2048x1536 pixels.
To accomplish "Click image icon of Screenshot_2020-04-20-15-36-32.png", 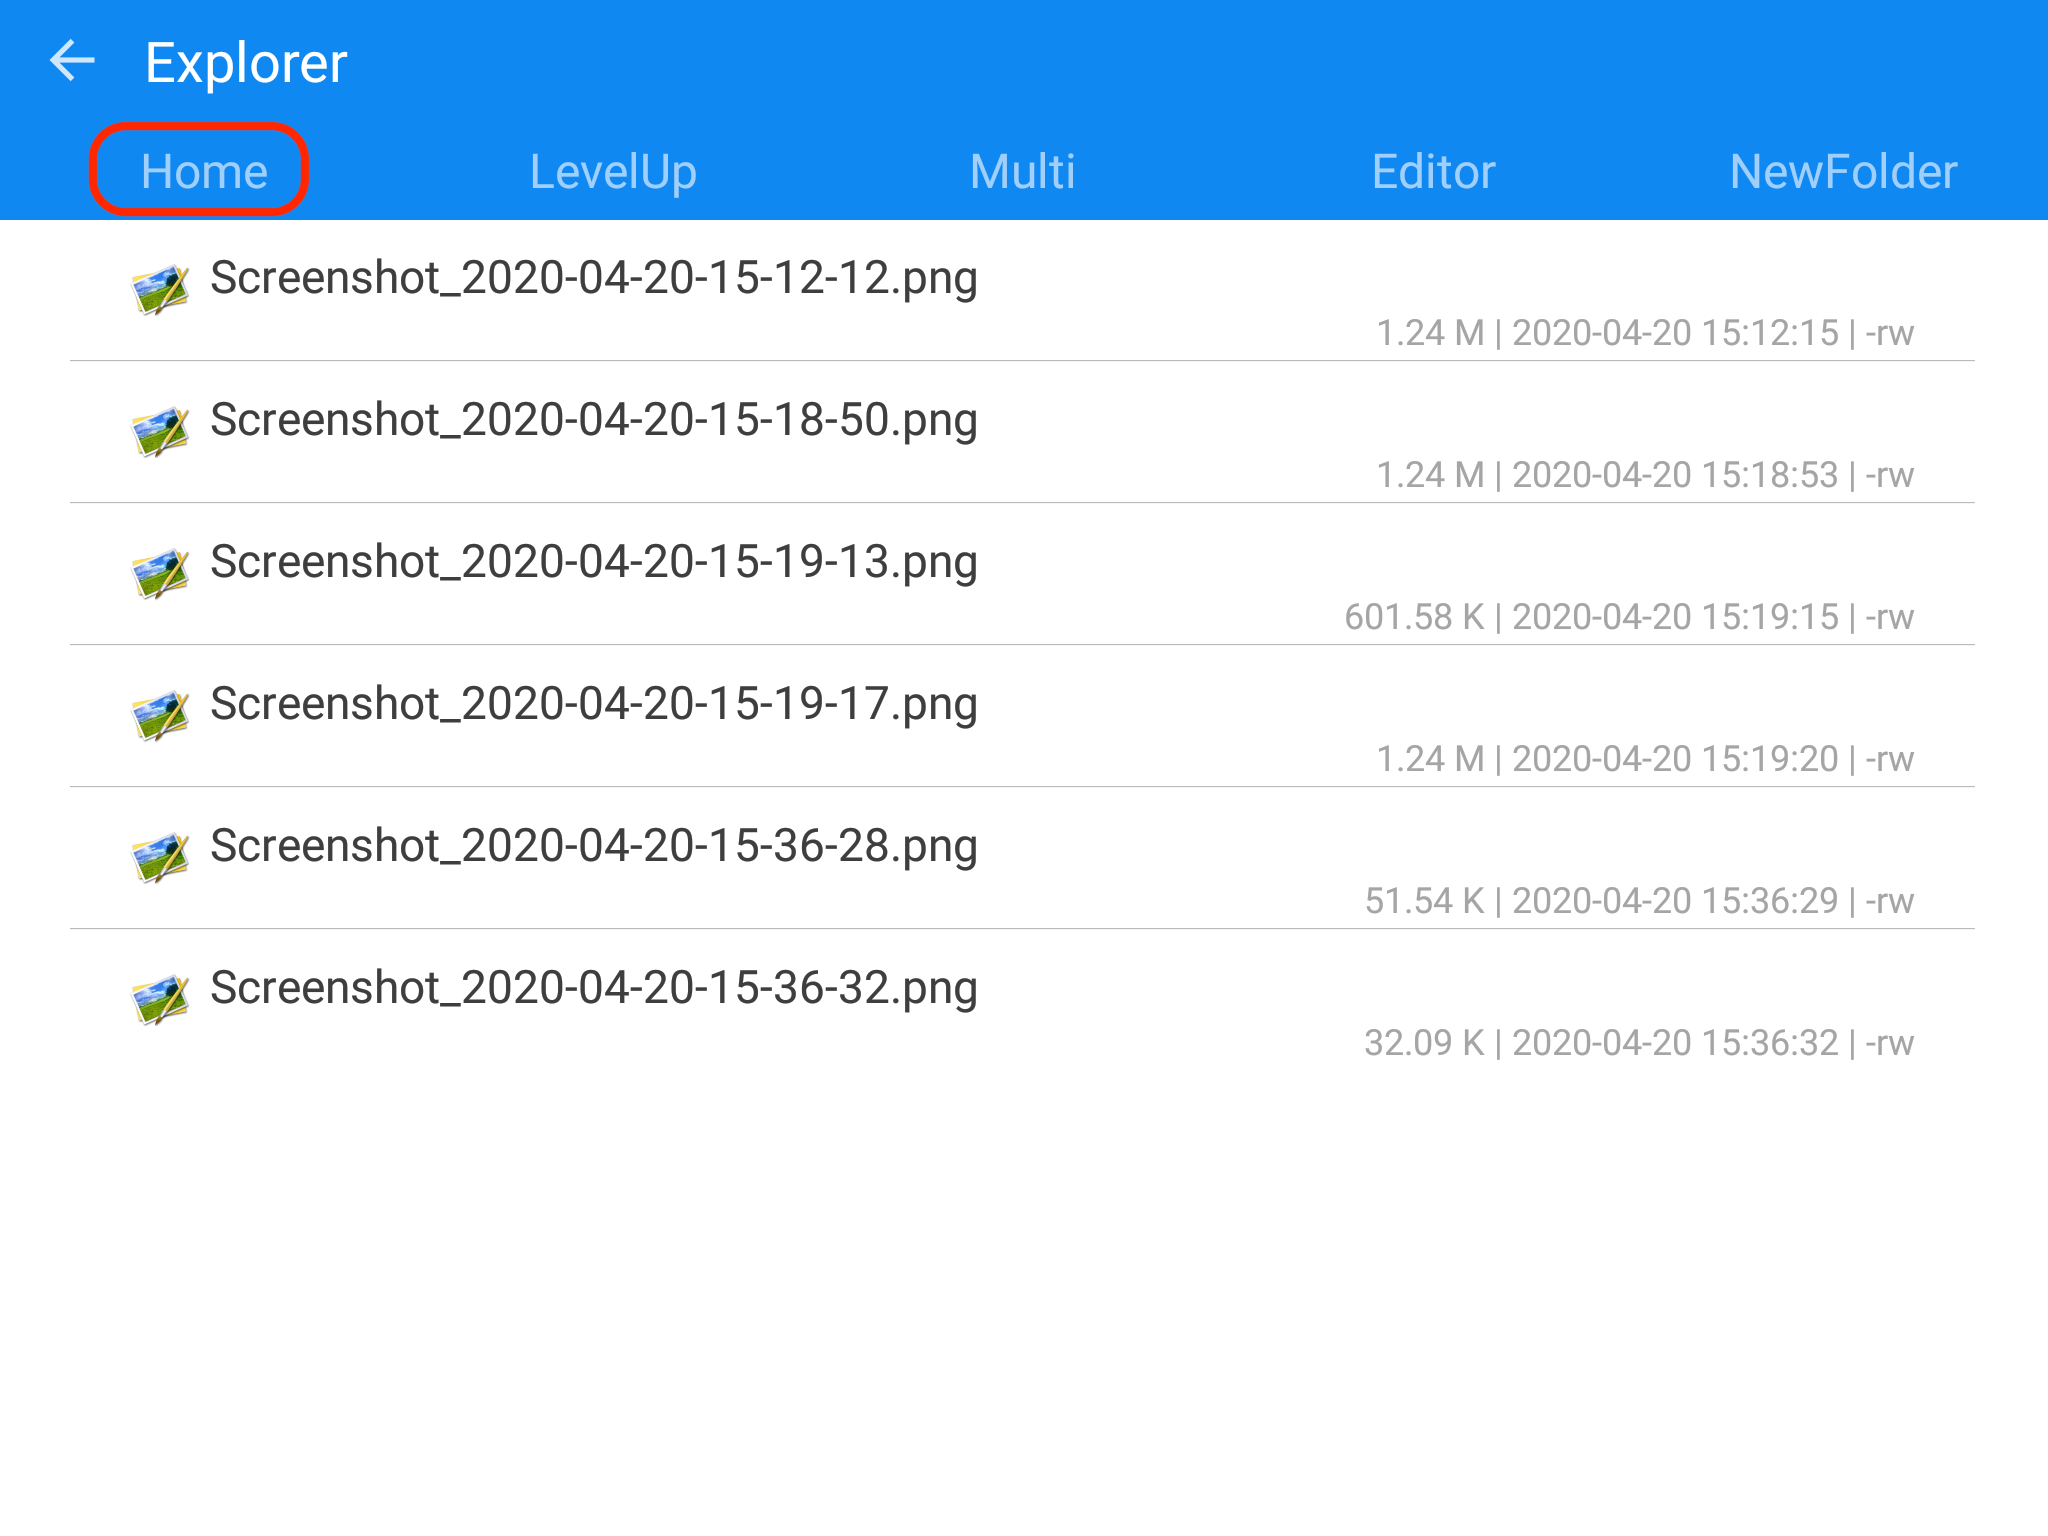I will (160, 999).
